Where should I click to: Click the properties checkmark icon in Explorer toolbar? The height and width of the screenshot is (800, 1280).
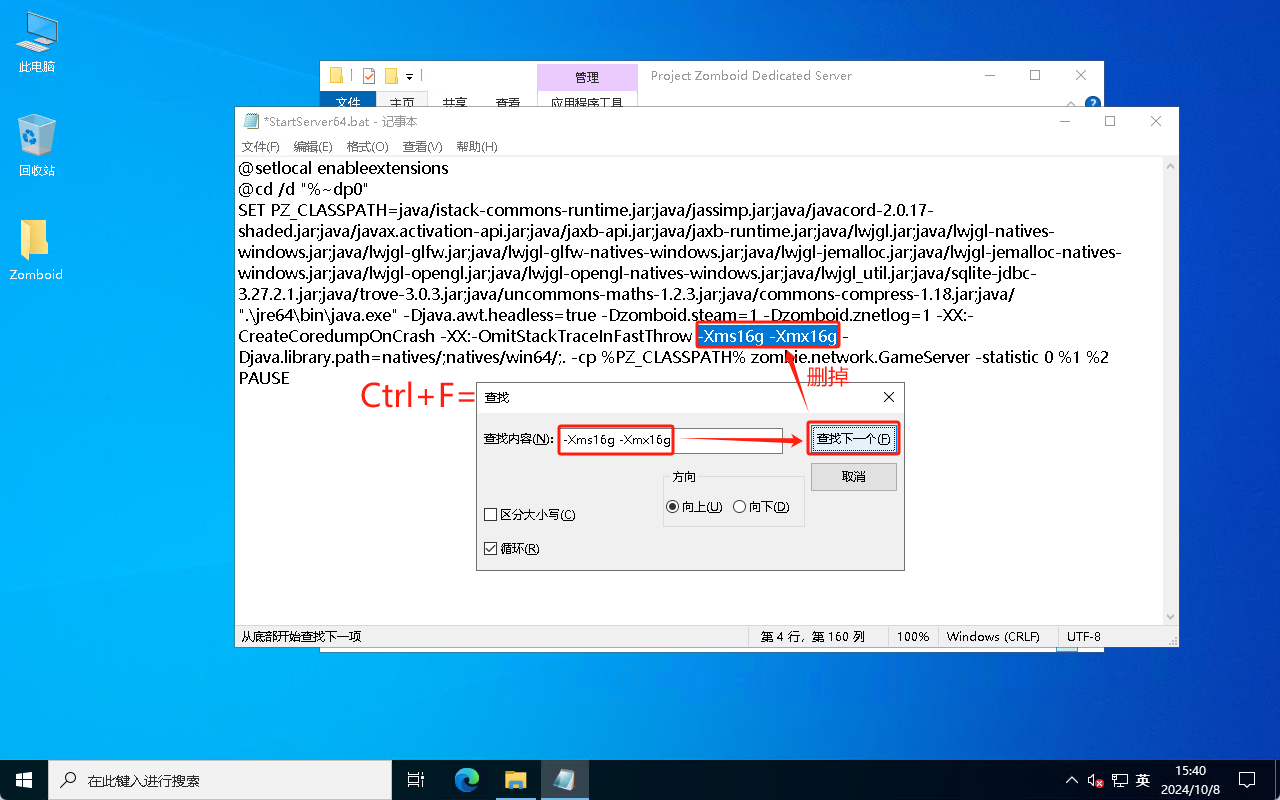[368, 75]
